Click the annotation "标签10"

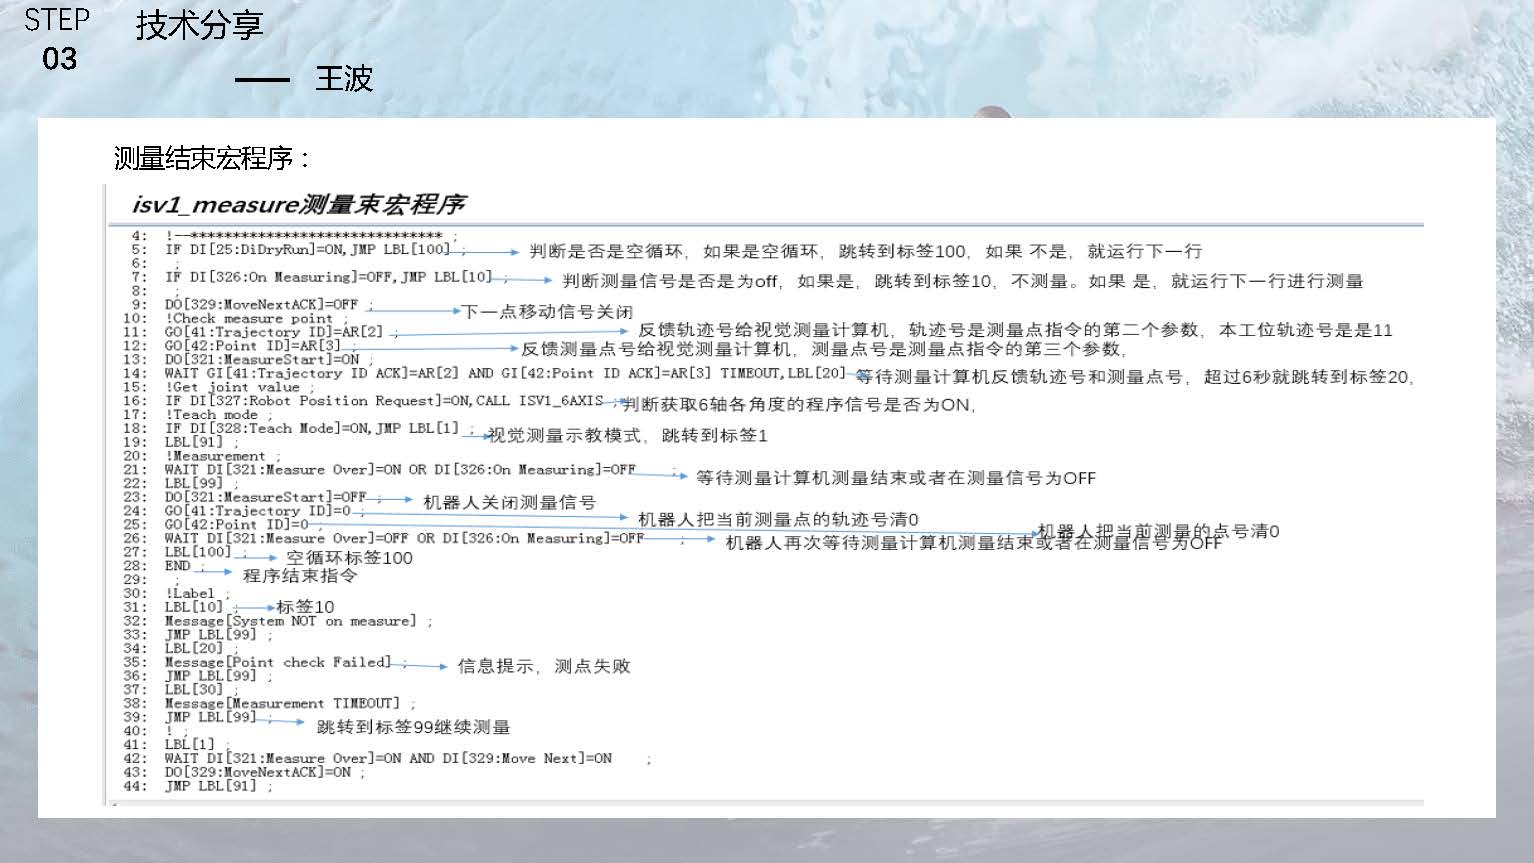click(305, 607)
